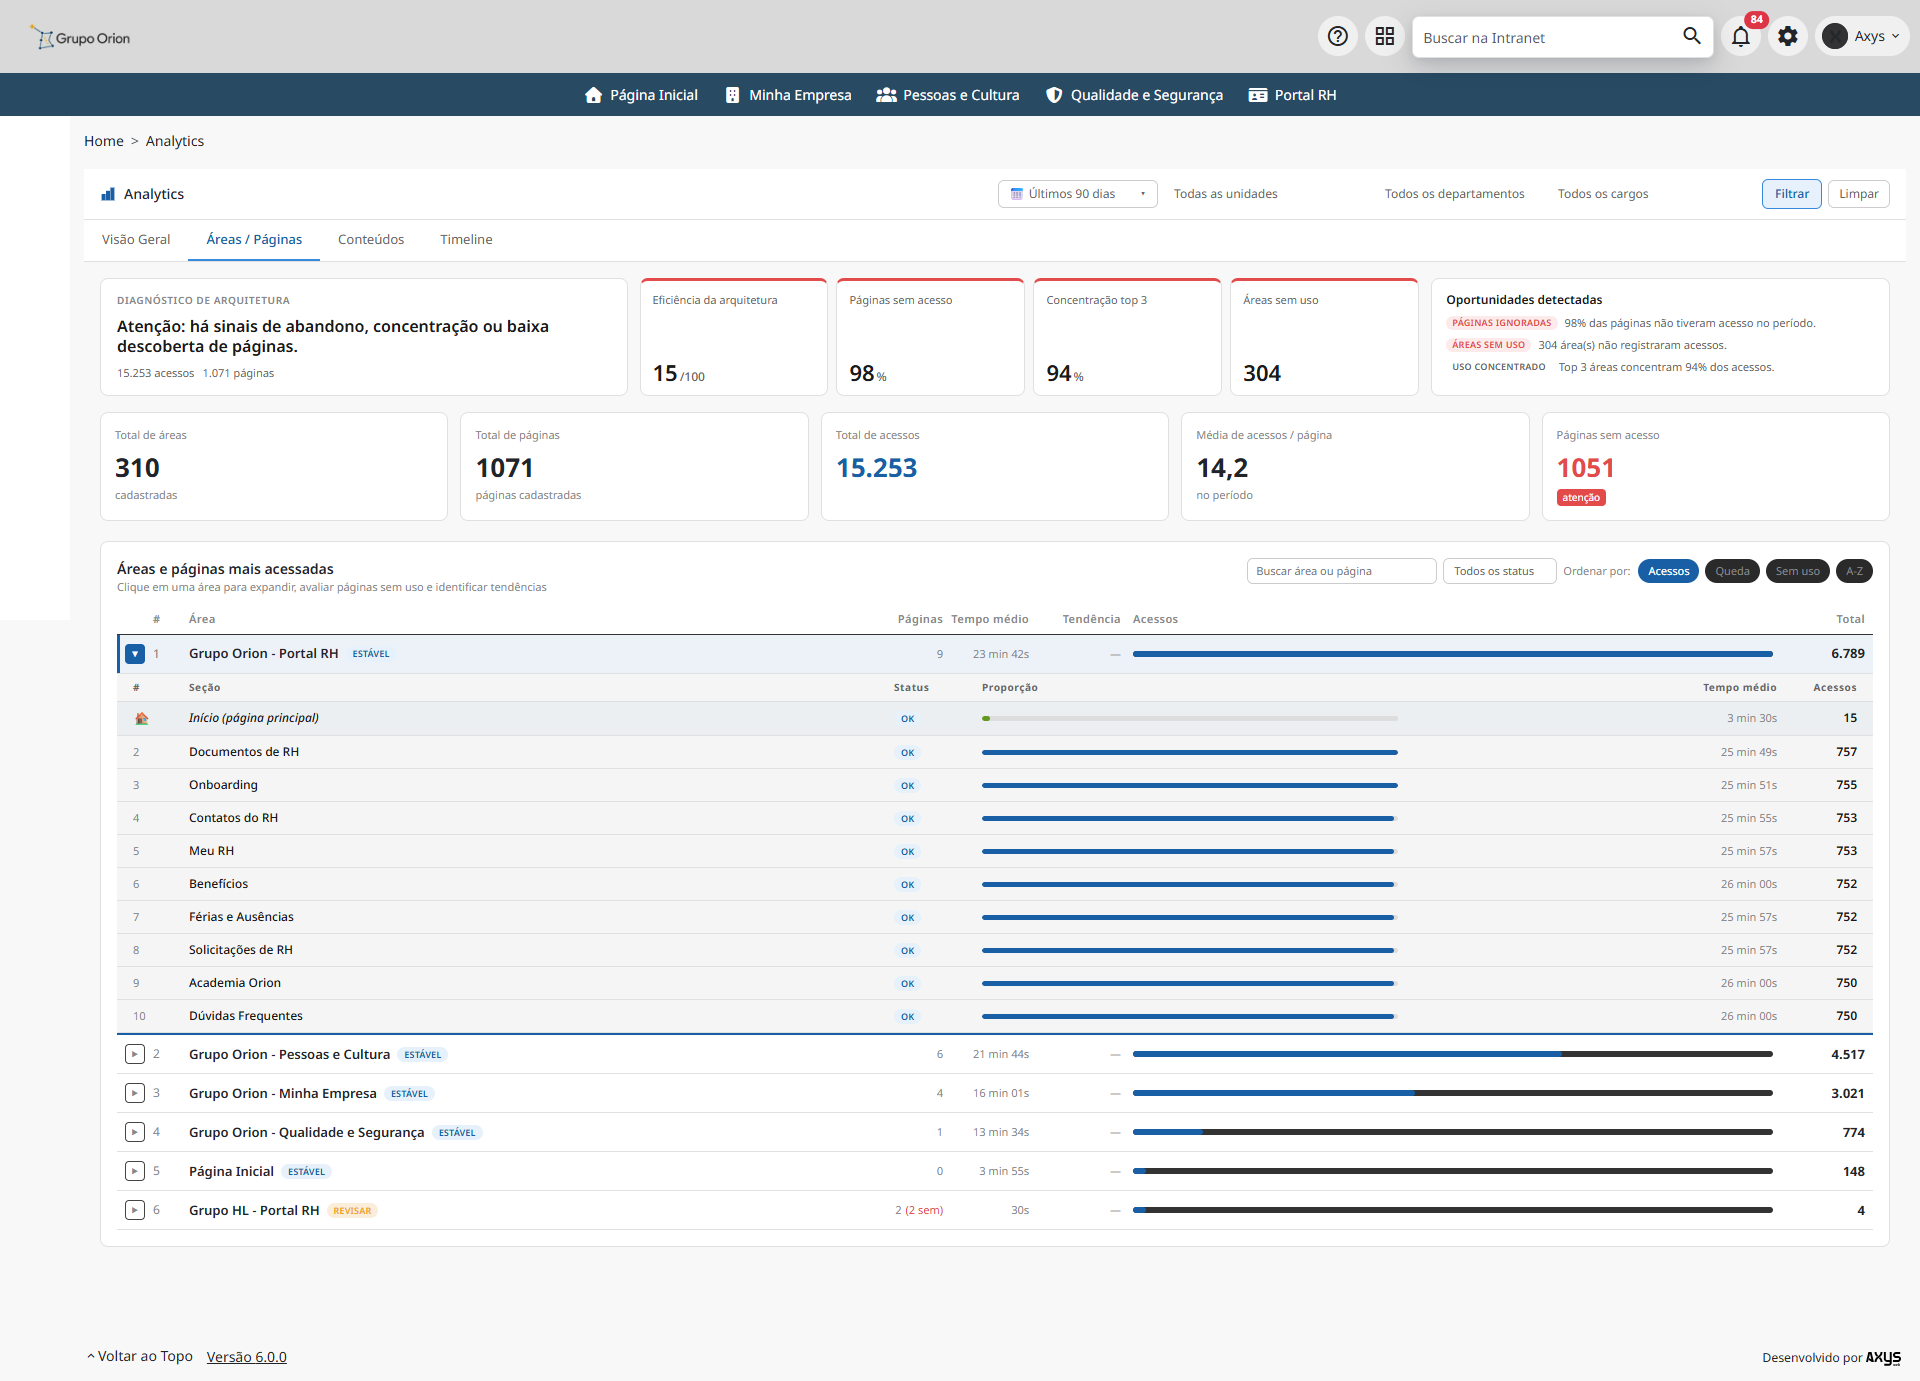
Task: Sort by Sem uso
Action: (x=1797, y=571)
